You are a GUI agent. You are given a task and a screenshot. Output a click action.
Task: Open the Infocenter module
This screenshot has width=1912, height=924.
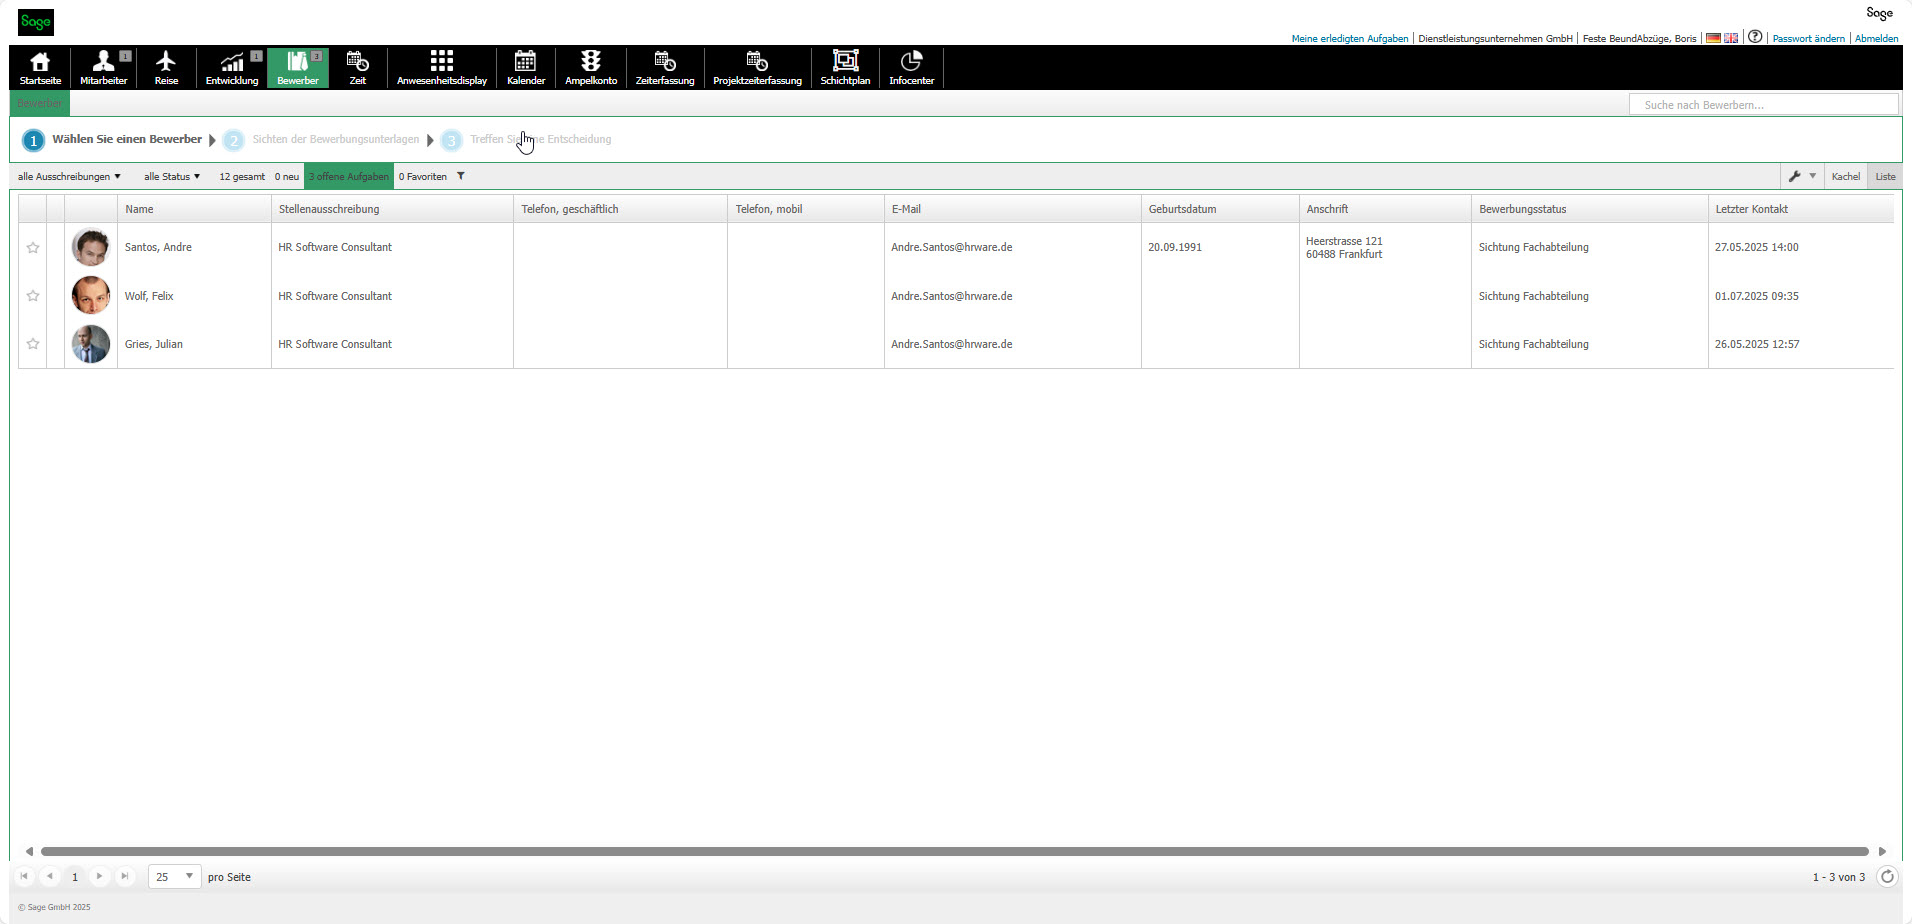click(911, 67)
